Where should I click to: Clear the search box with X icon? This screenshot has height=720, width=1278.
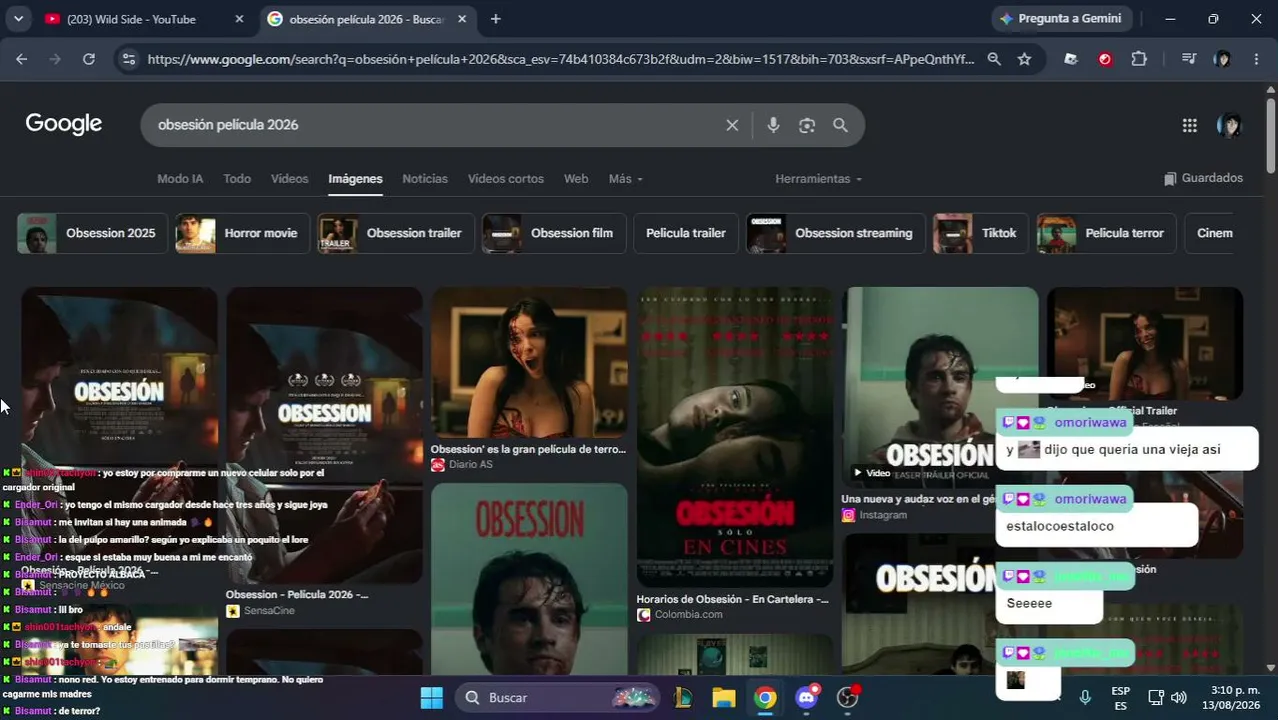point(732,125)
